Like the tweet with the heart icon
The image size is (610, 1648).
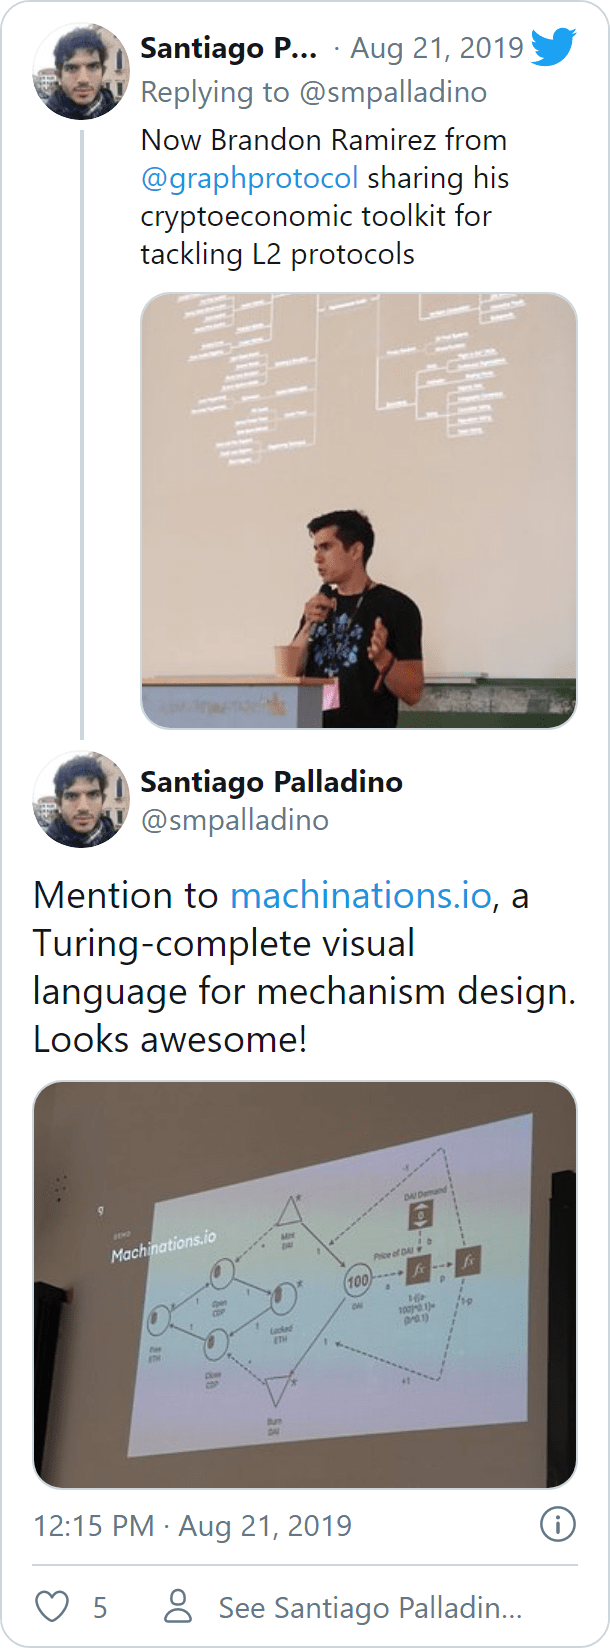pos(52,1607)
